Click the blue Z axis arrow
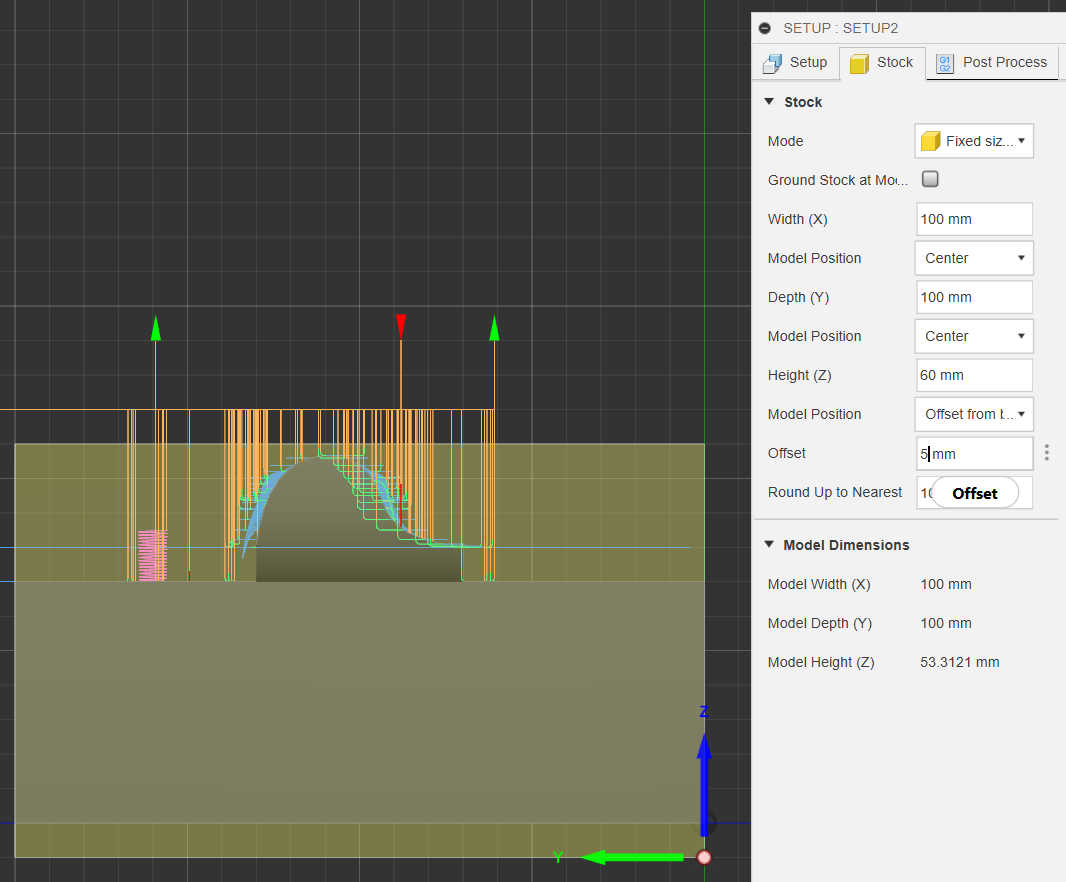 [704, 770]
